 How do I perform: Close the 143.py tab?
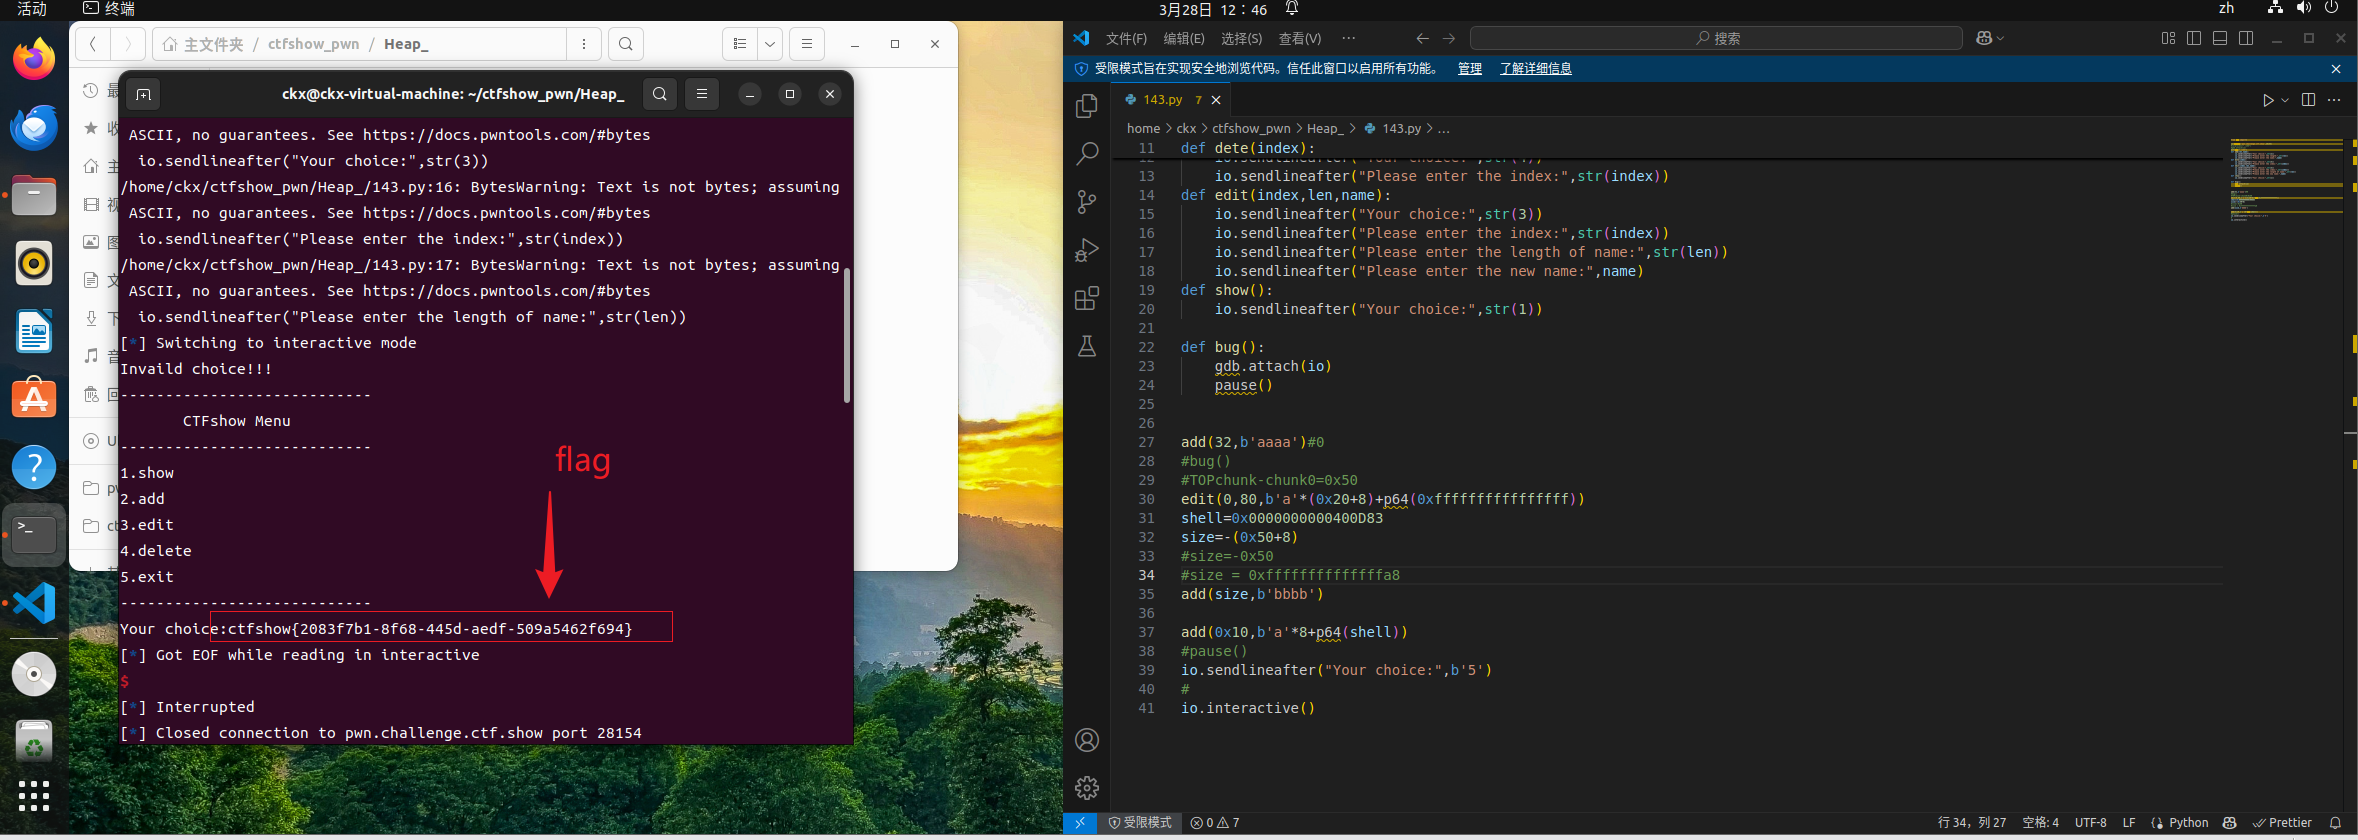click(x=1216, y=100)
